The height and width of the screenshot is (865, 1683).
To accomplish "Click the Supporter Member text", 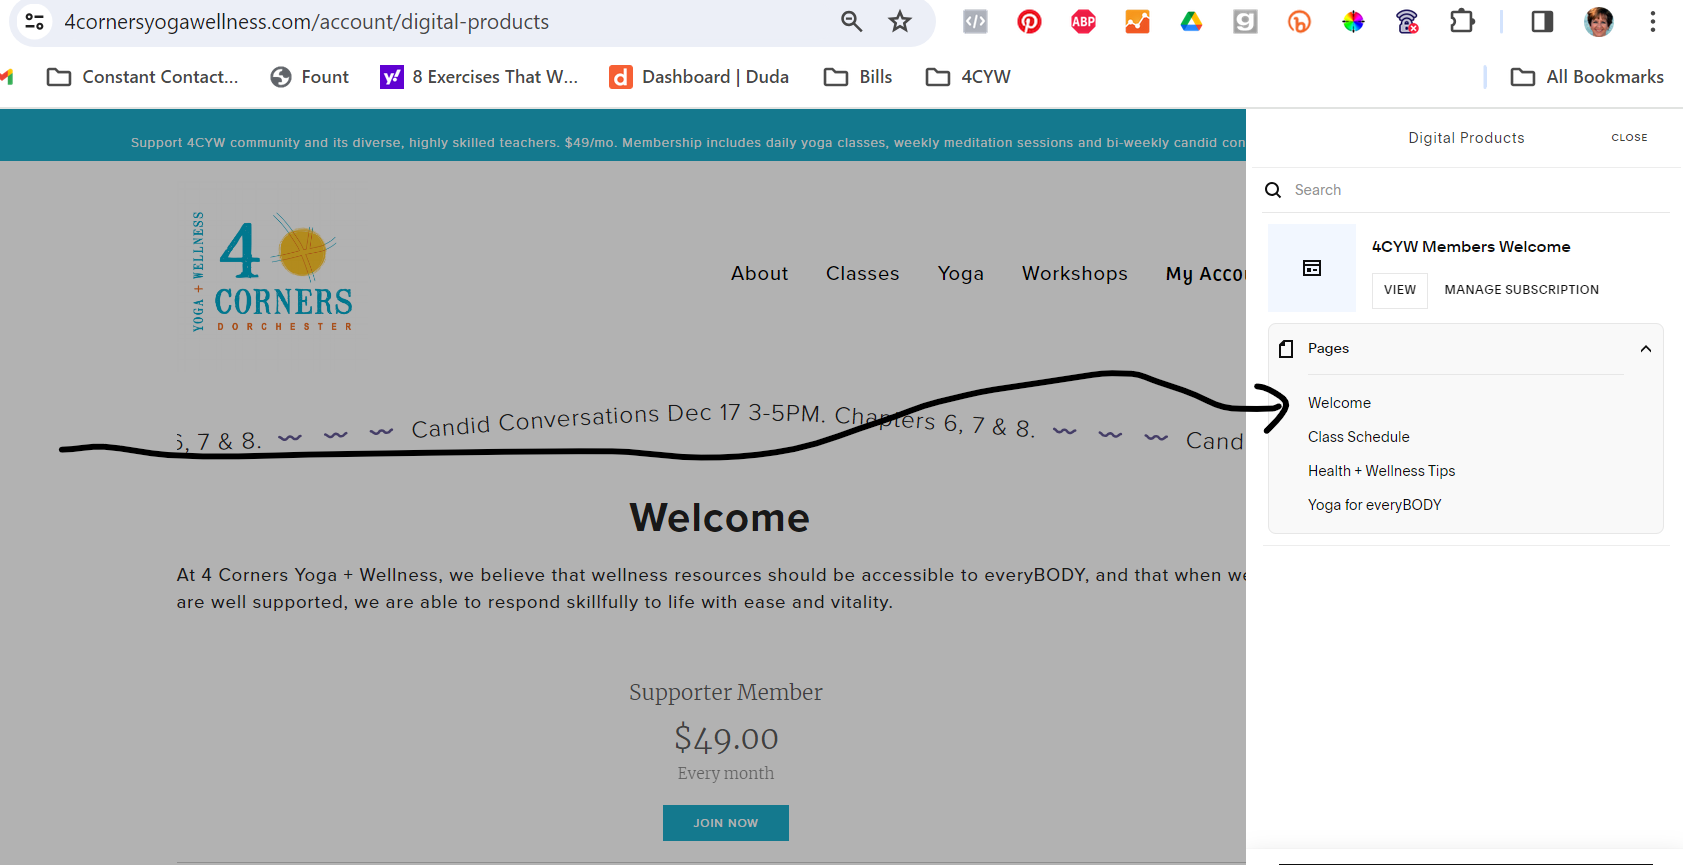I will pos(726,692).
